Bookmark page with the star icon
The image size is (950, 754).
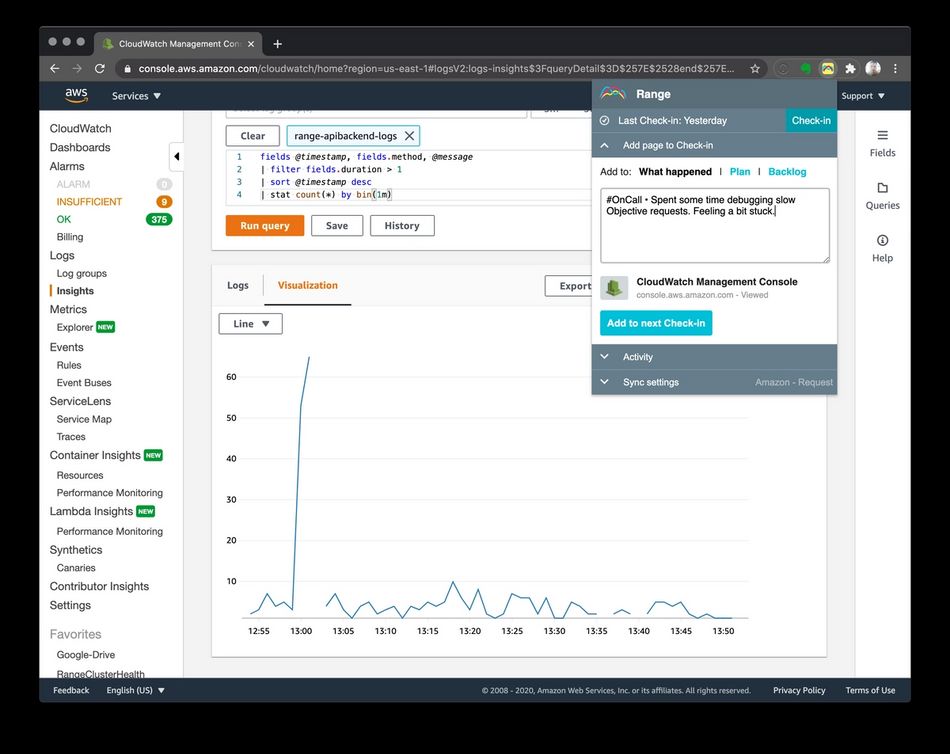click(x=755, y=68)
